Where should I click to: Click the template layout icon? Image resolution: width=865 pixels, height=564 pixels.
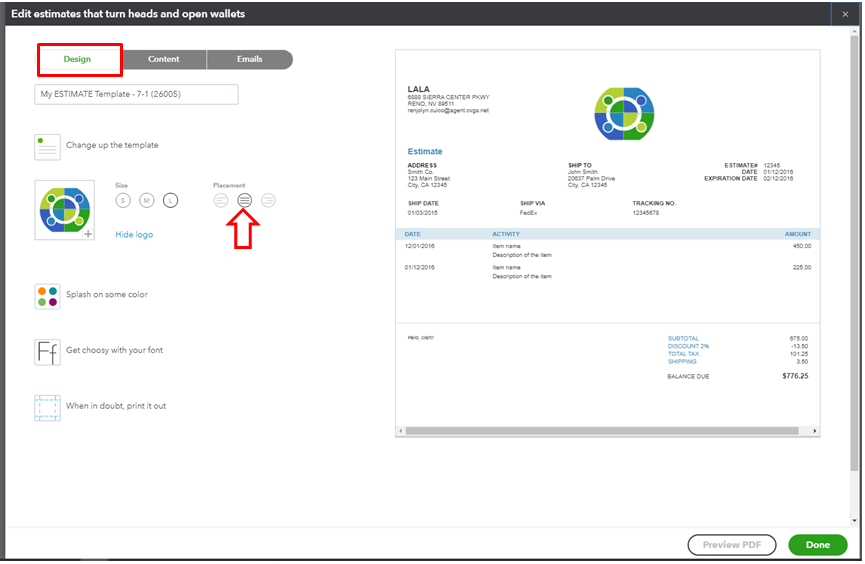(x=47, y=146)
